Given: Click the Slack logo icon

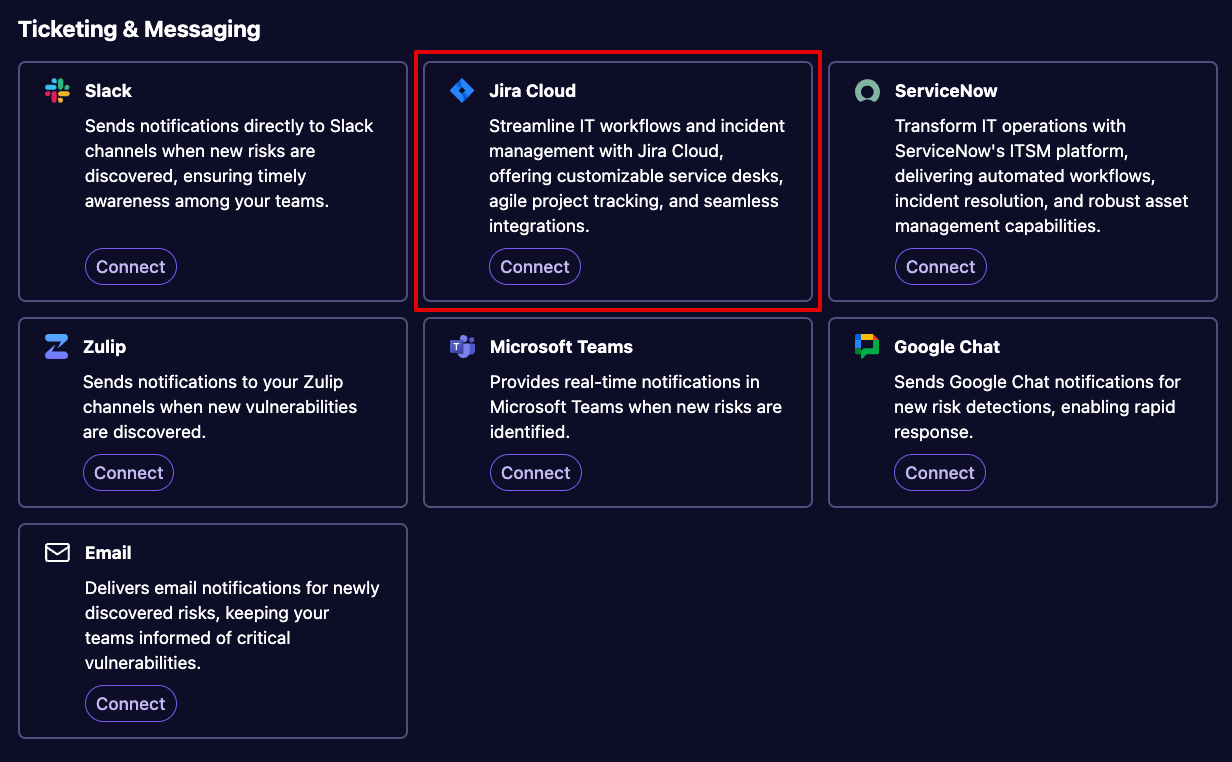Looking at the screenshot, I should pyautogui.click(x=57, y=91).
